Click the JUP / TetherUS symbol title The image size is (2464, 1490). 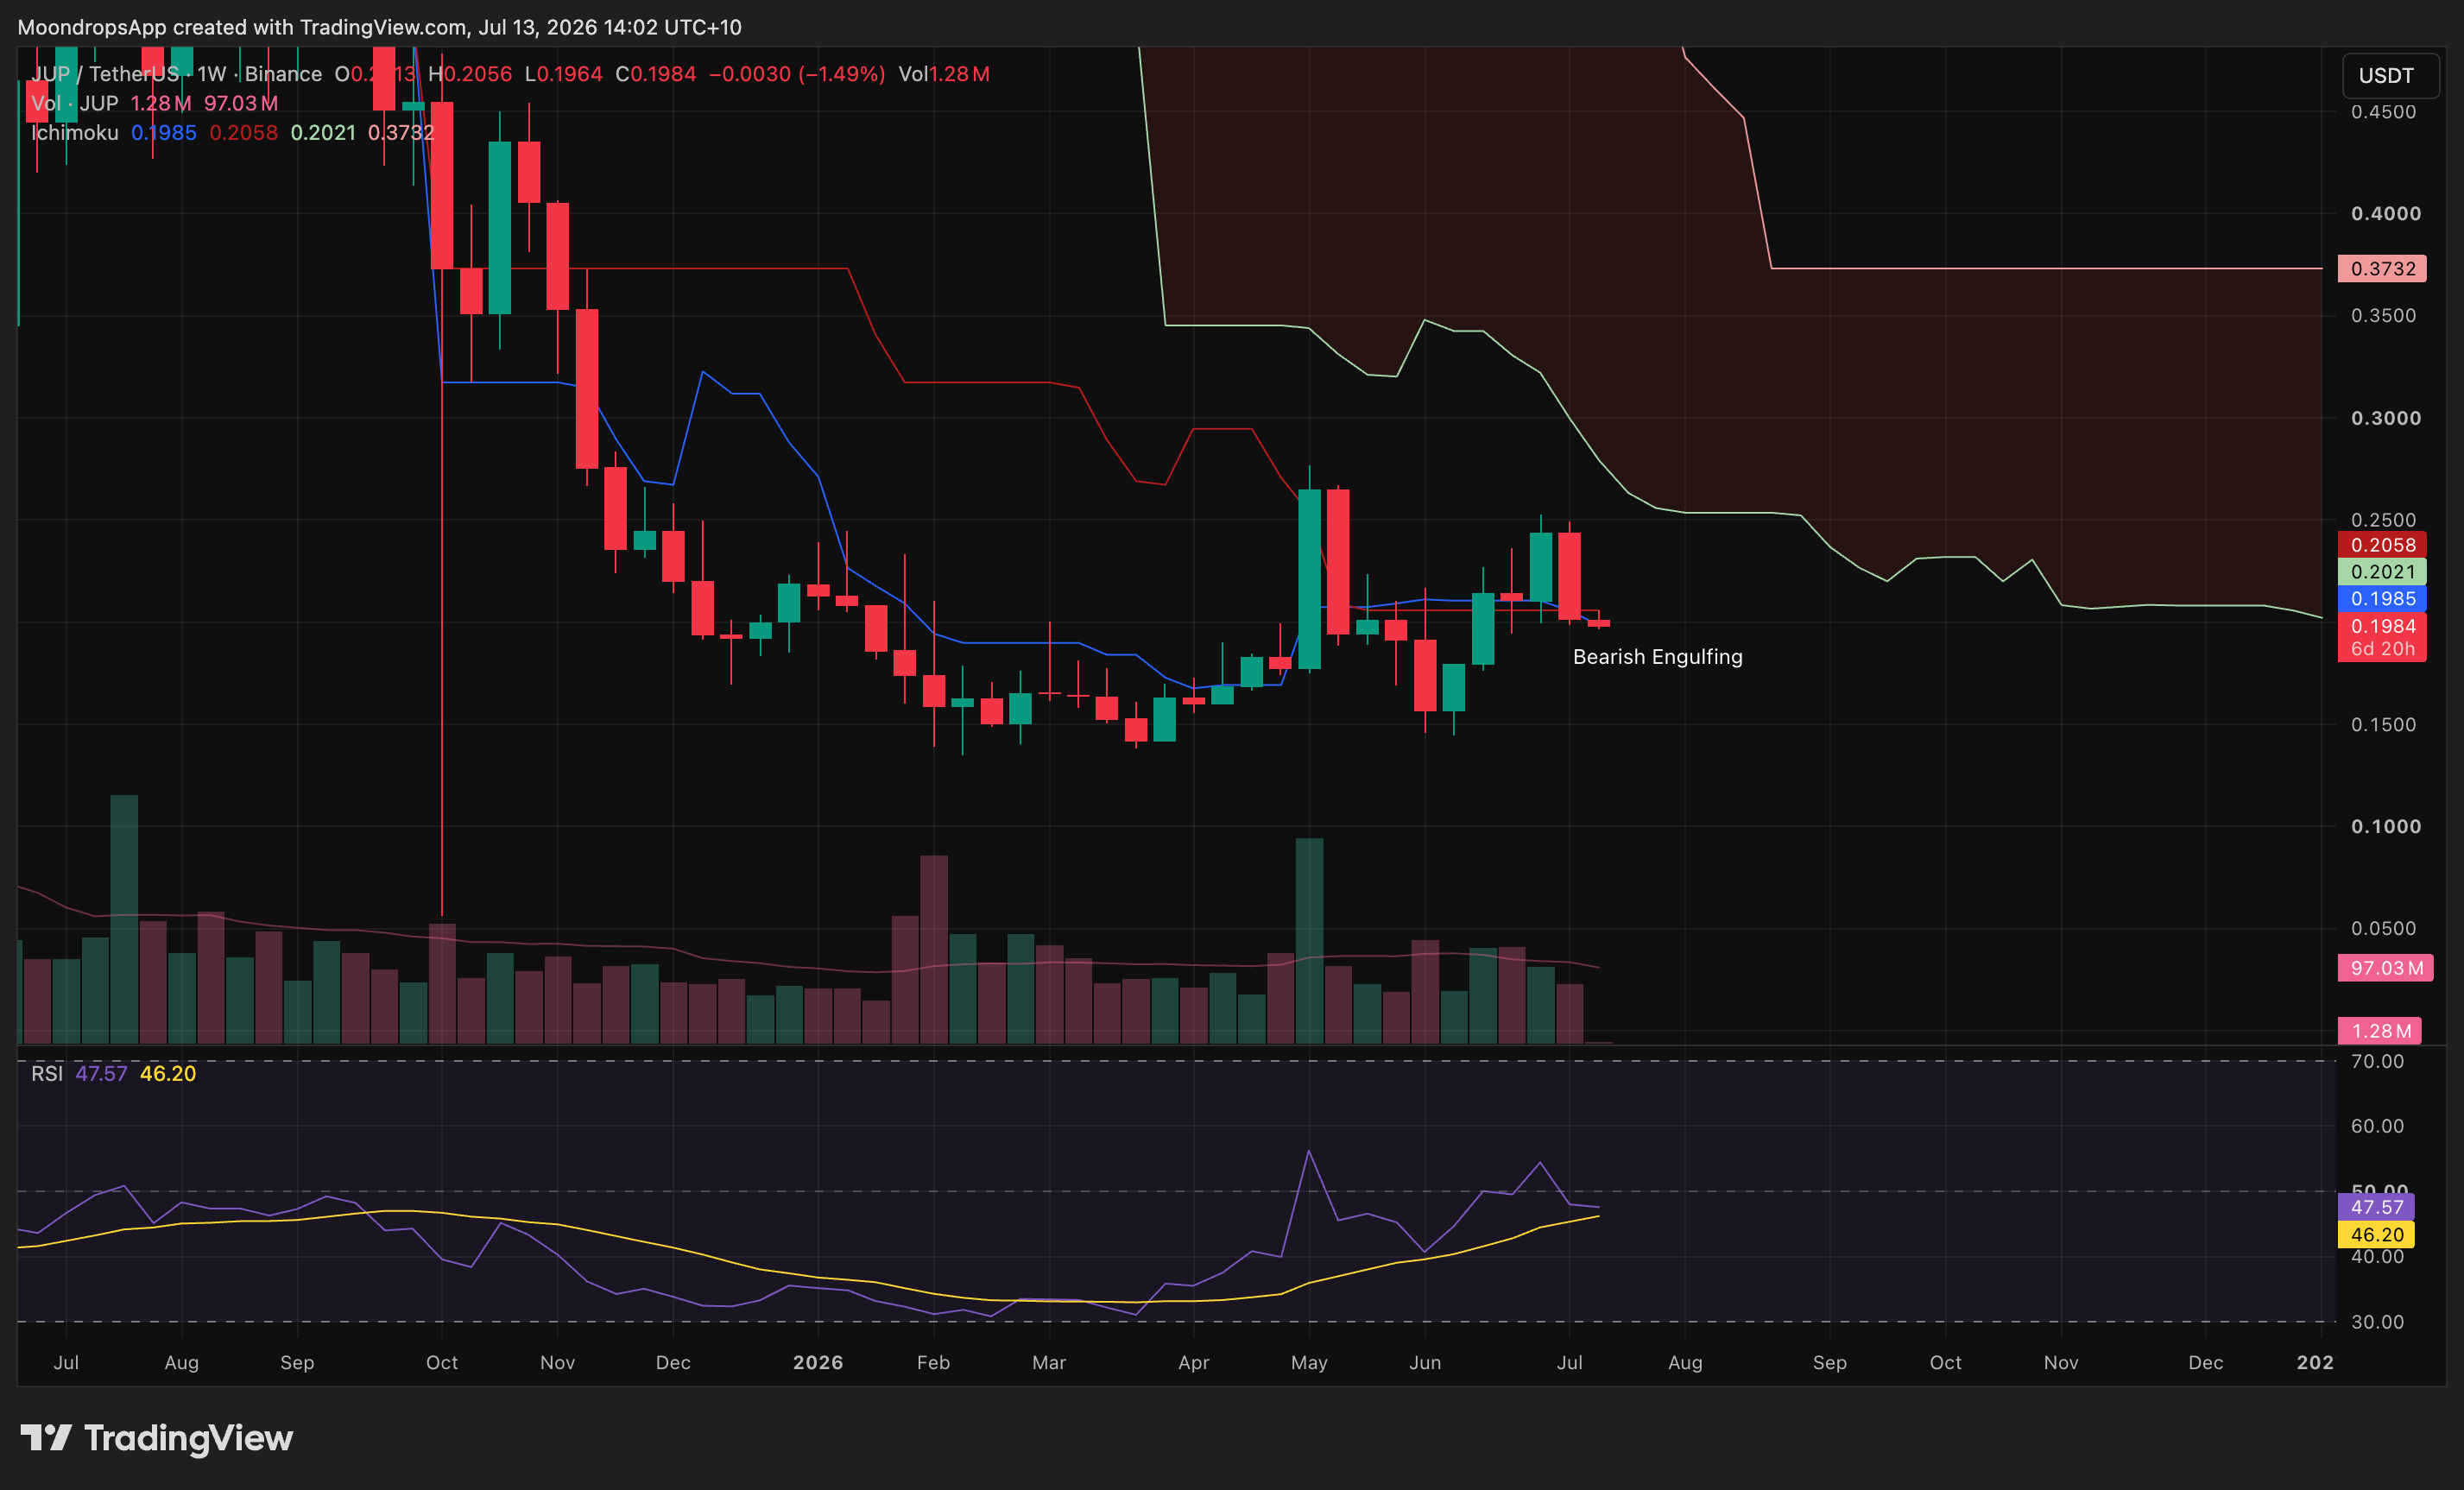pyautogui.click(x=105, y=74)
